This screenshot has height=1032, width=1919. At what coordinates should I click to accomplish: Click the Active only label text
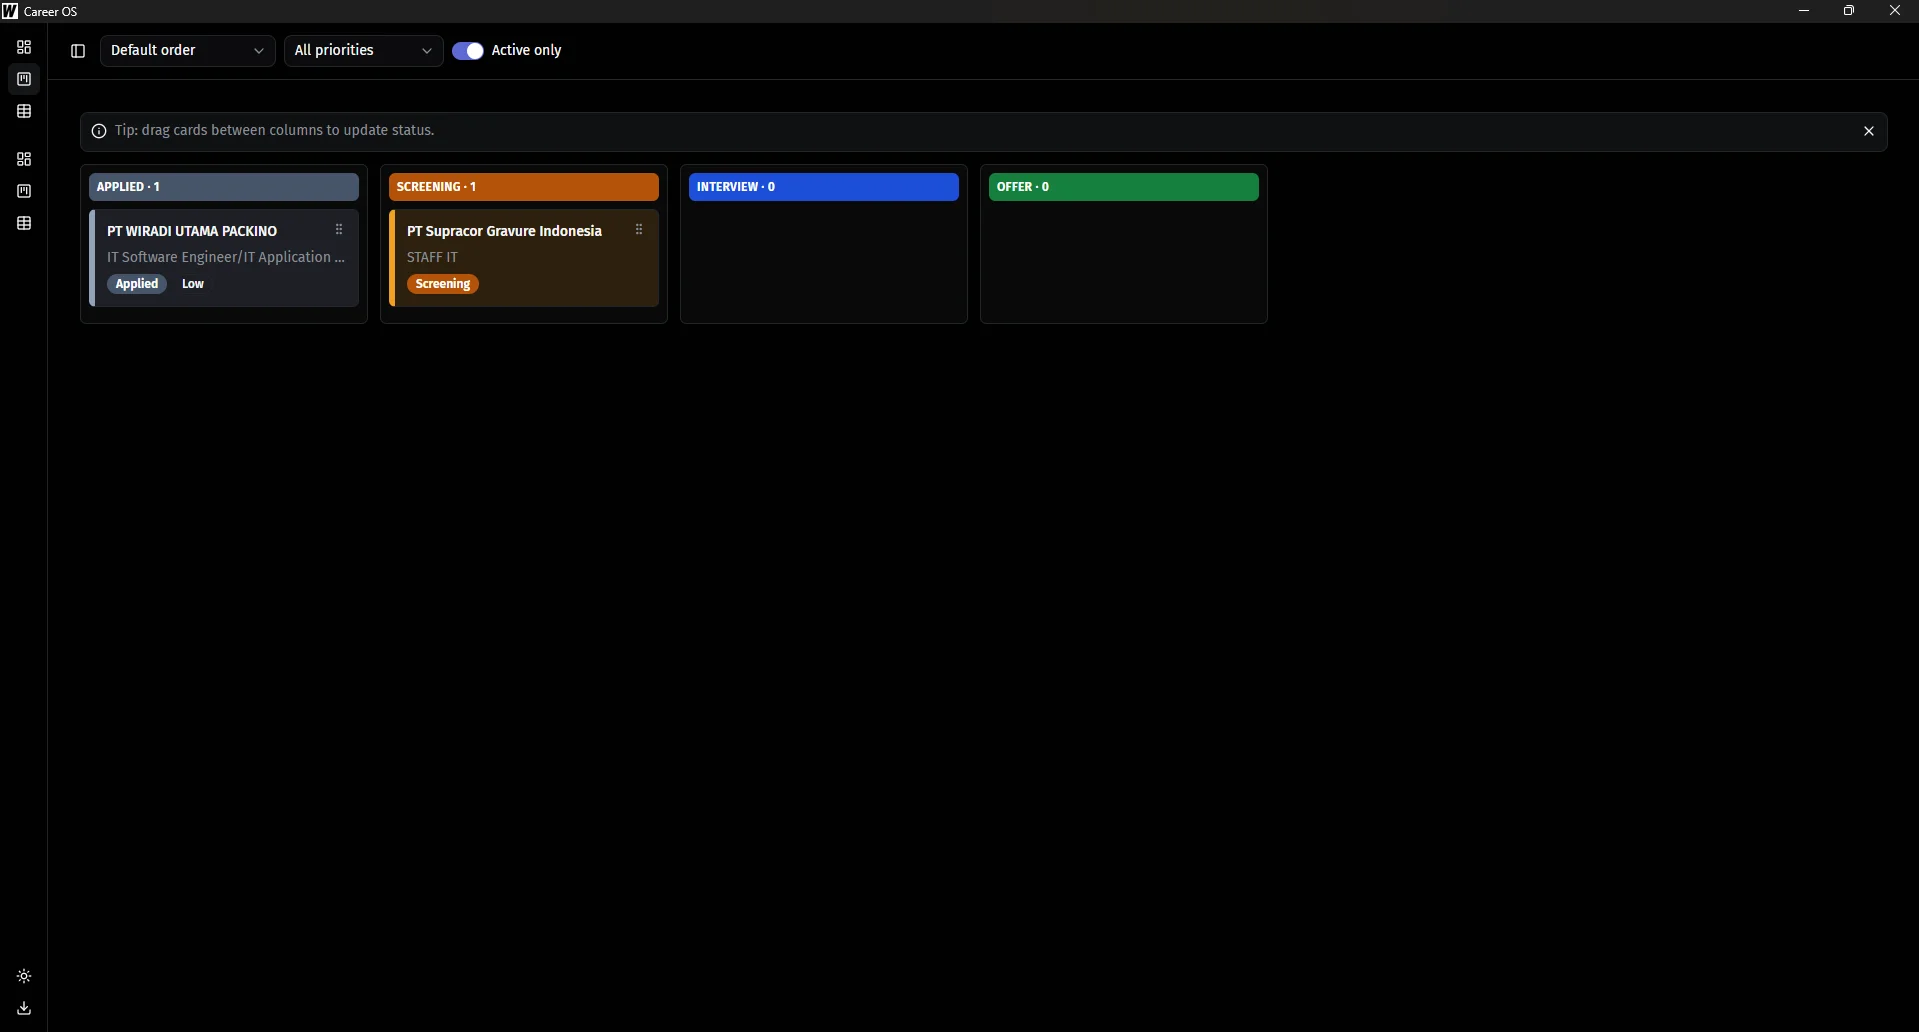pos(526,50)
